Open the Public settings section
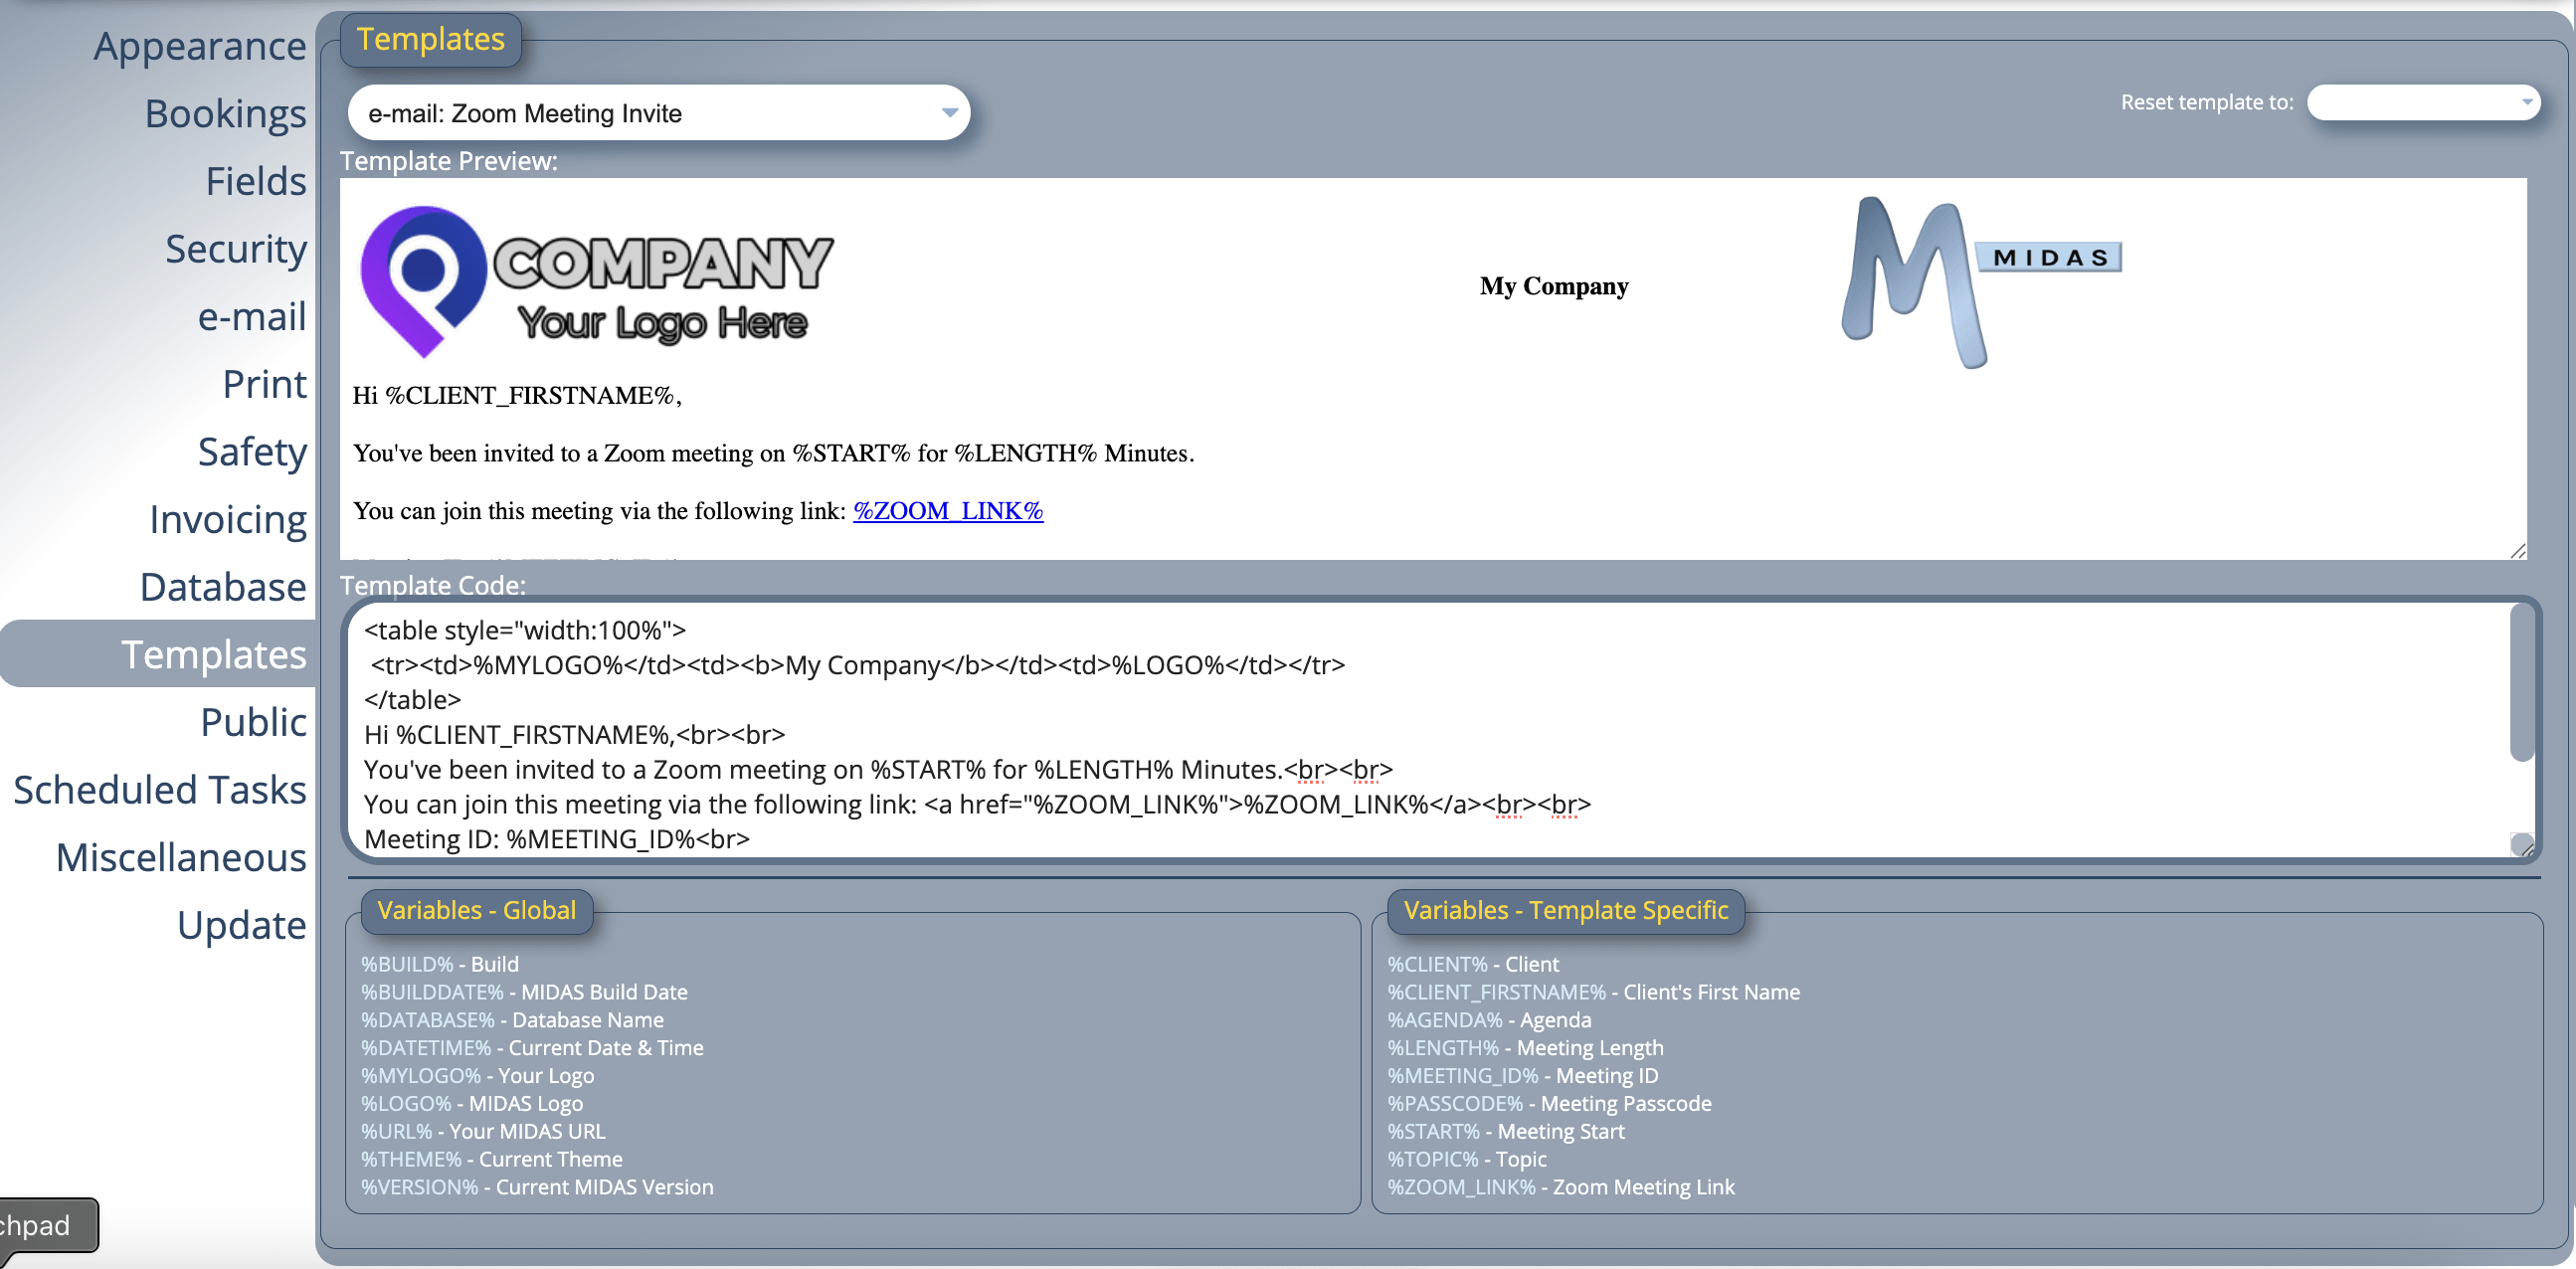This screenshot has width=2576, height=1269. (253, 722)
